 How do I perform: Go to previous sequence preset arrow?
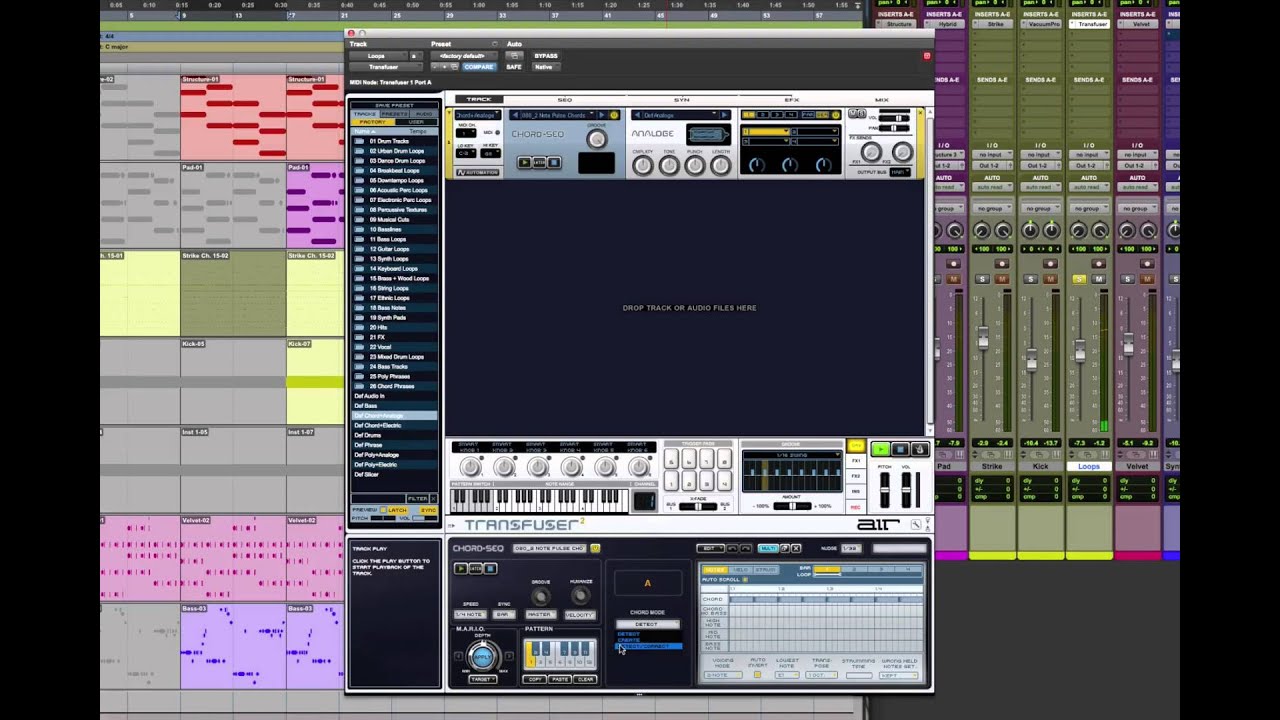[x=514, y=115]
